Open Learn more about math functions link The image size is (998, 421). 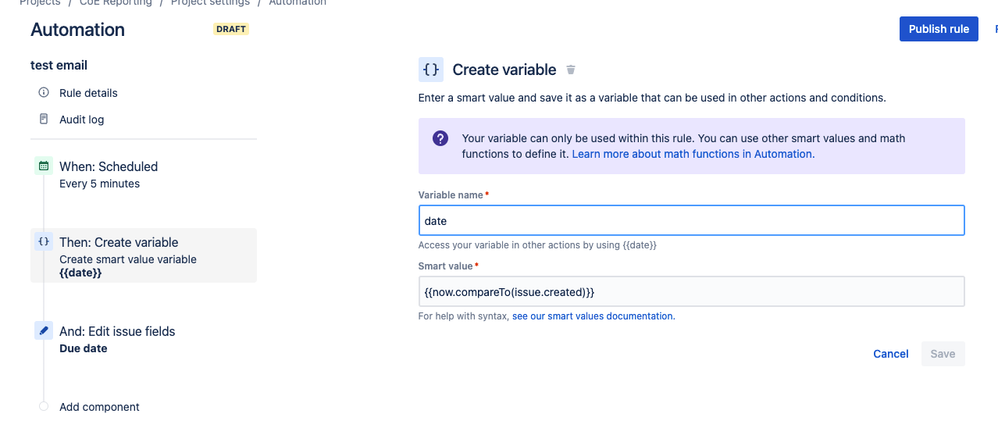693,154
